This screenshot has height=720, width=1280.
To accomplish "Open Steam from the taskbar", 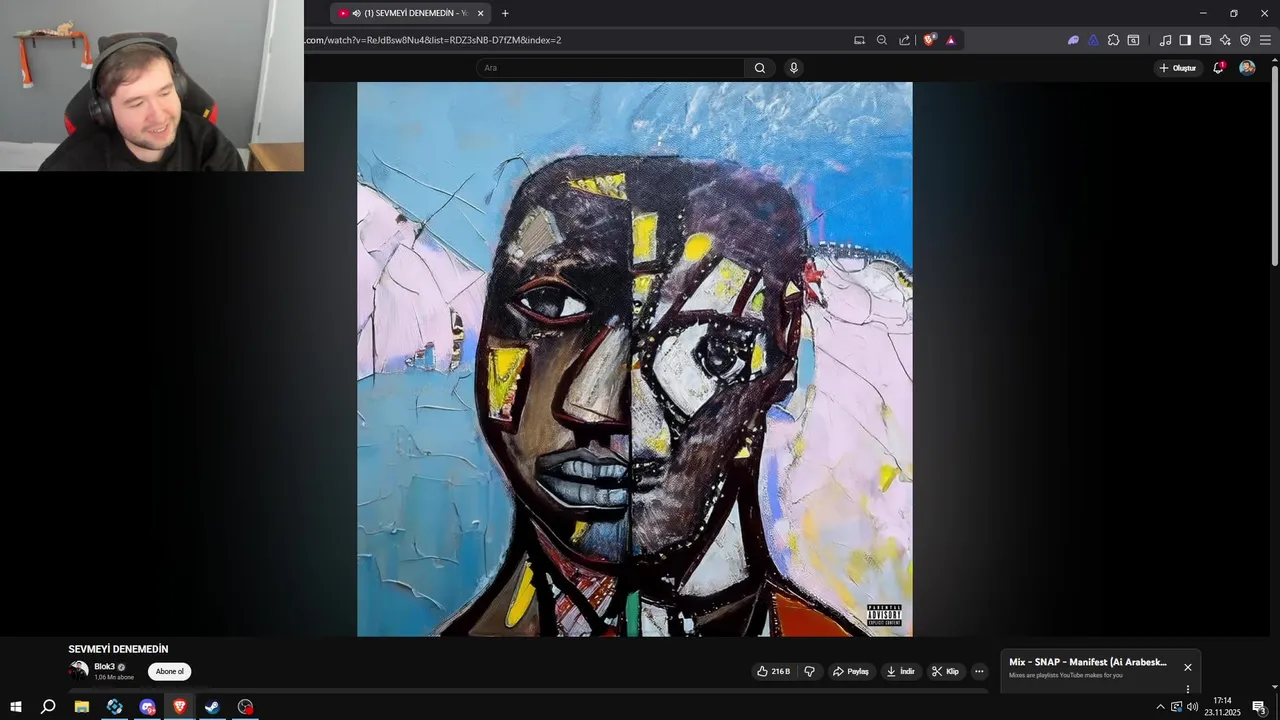I will [x=212, y=707].
